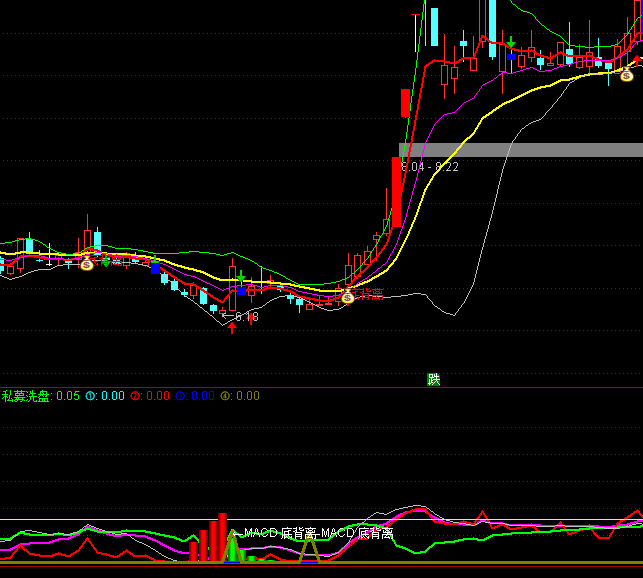Click the gray price gap bar
This screenshot has height=578, width=643.
[520, 150]
